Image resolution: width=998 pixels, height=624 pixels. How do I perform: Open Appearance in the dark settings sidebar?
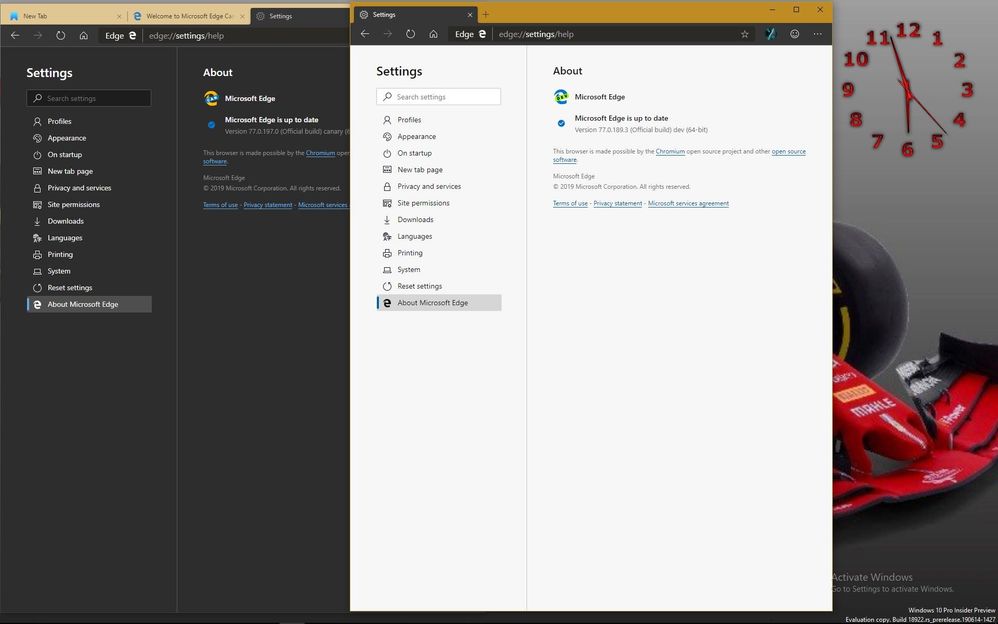point(89,138)
